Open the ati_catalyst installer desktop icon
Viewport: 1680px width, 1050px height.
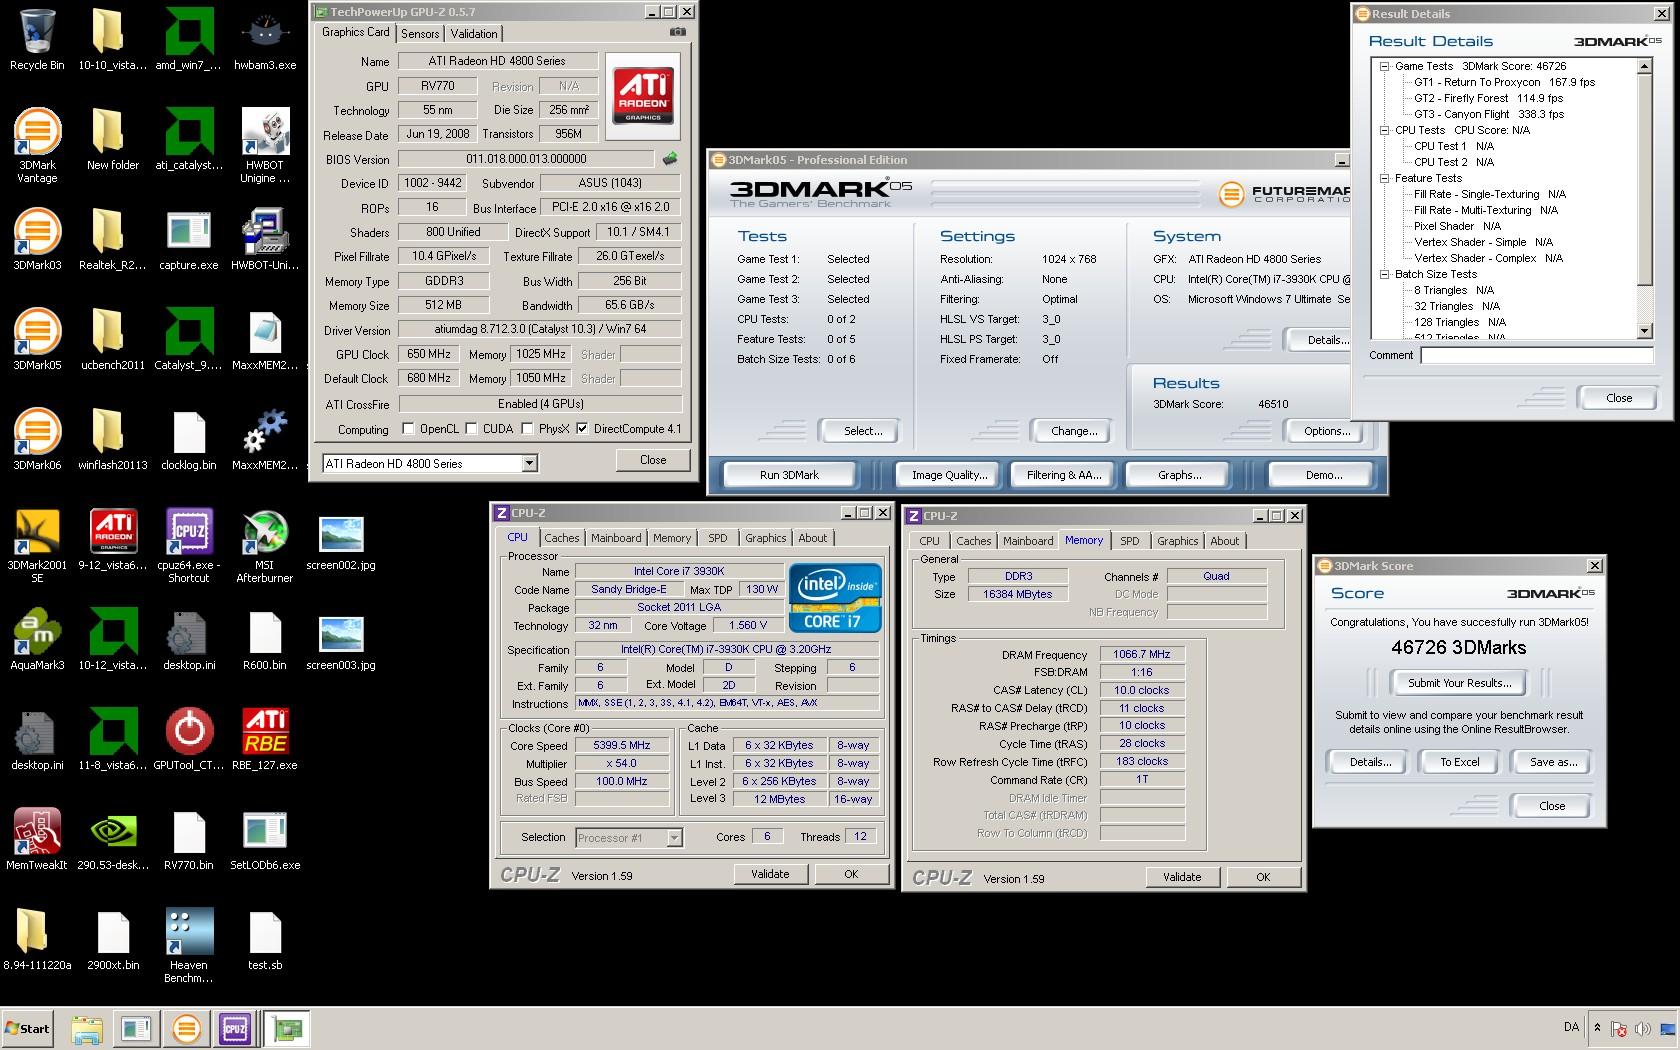pos(189,138)
